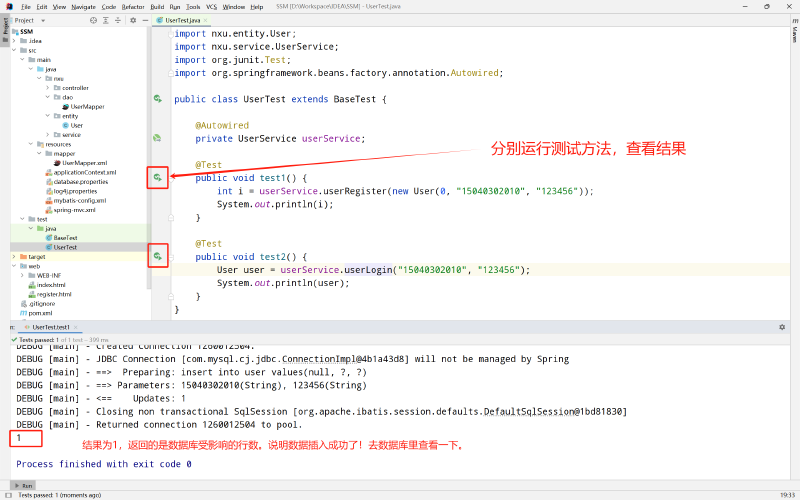
Task: Open Project panel settings gear
Action: 133,20
